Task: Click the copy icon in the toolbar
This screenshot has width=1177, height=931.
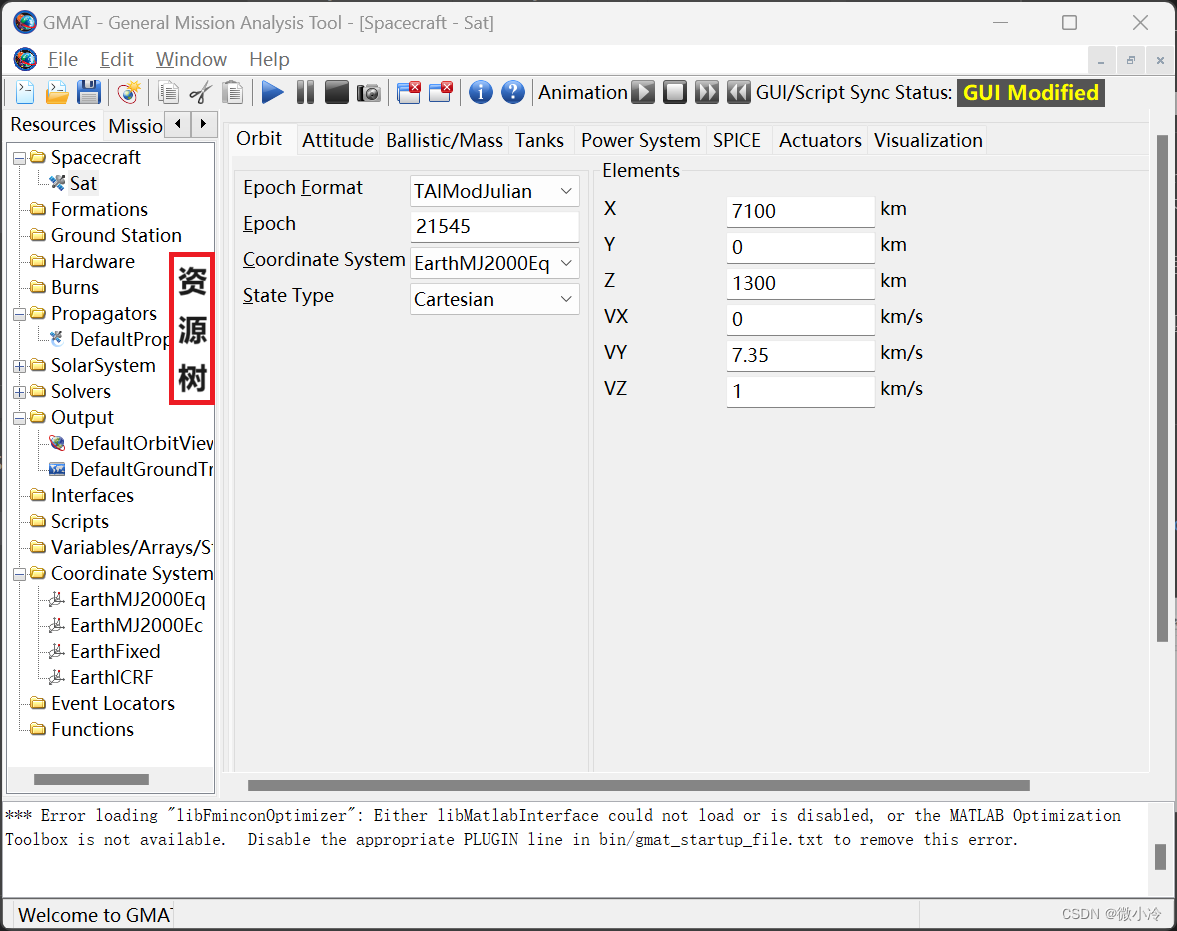Action: point(168,92)
